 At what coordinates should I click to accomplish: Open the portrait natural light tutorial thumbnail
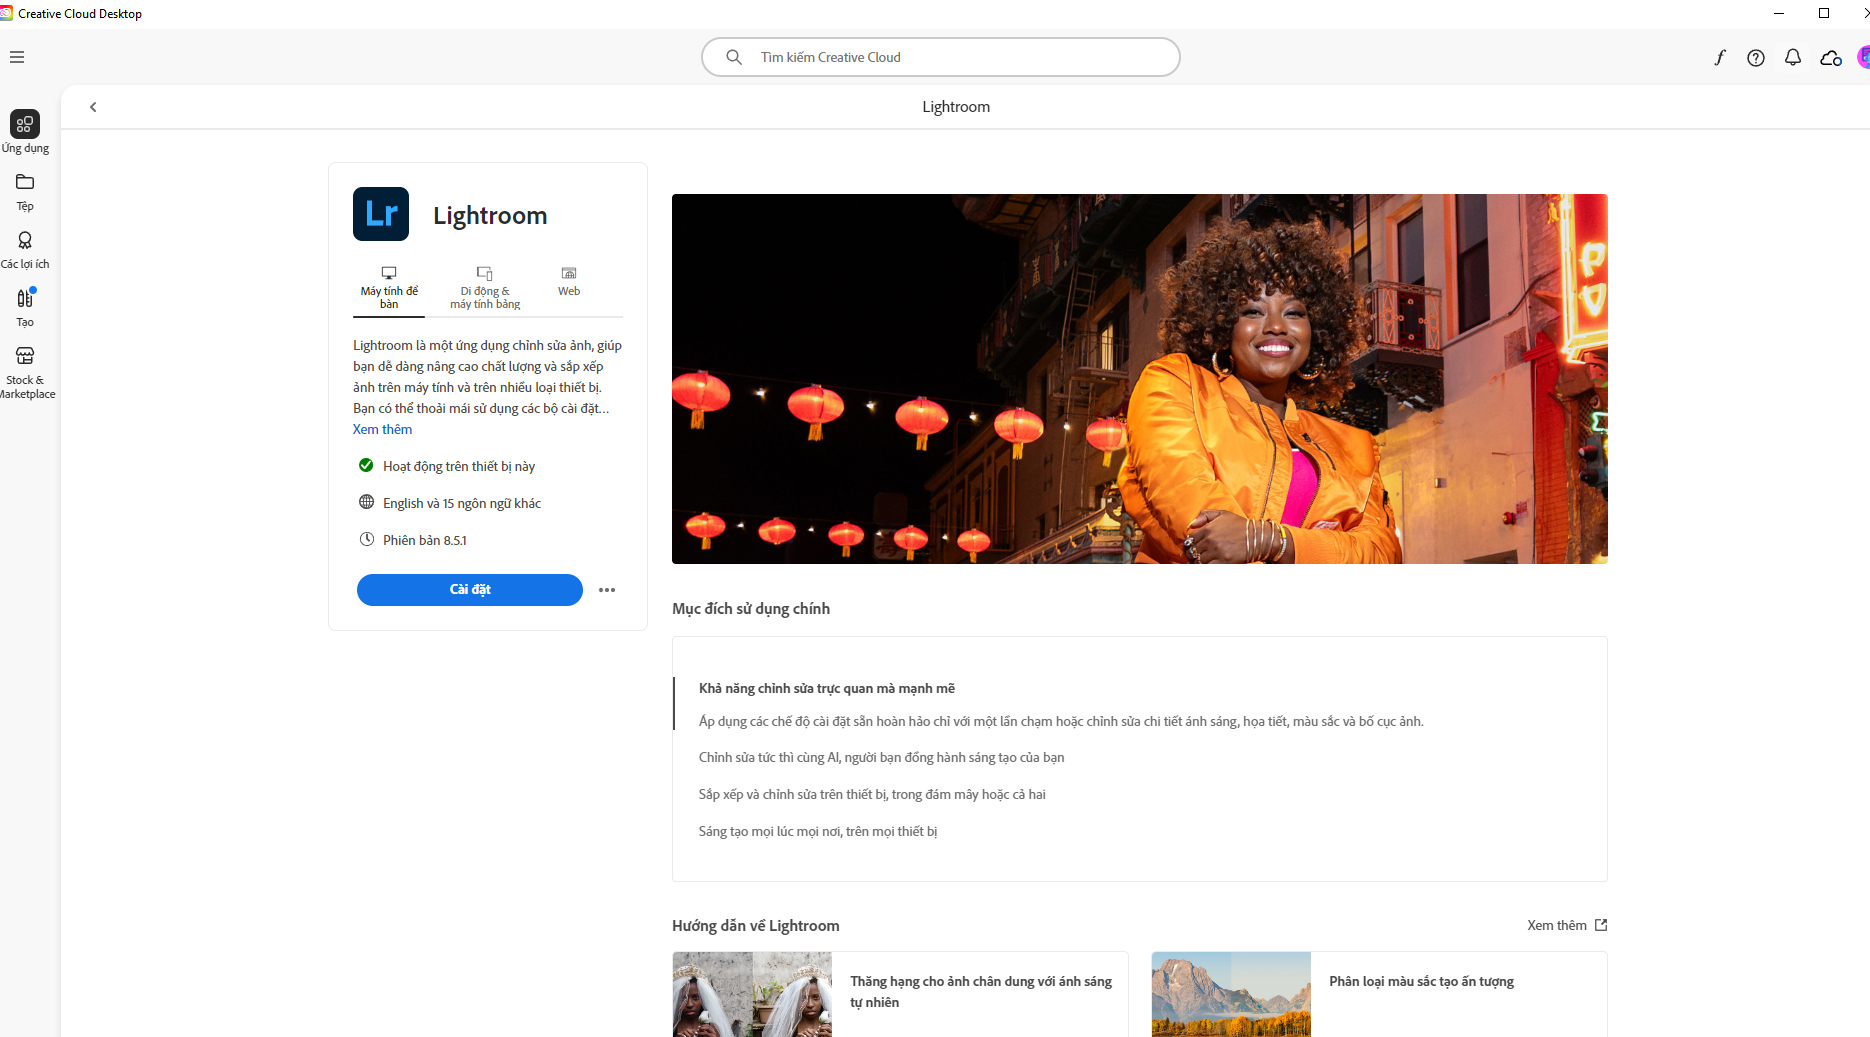pyautogui.click(x=752, y=993)
